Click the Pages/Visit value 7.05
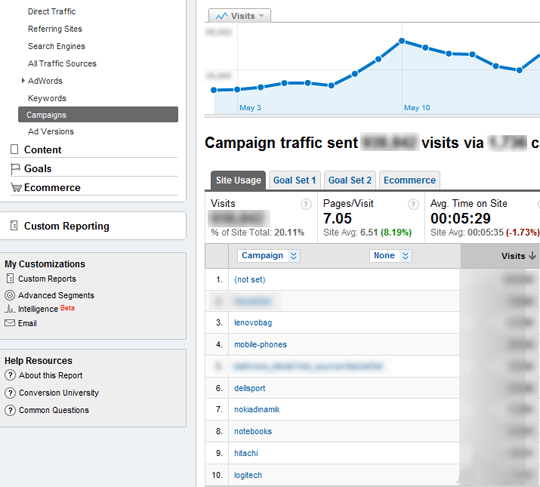This screenshot has width=540, height=487. click(337, 218)
